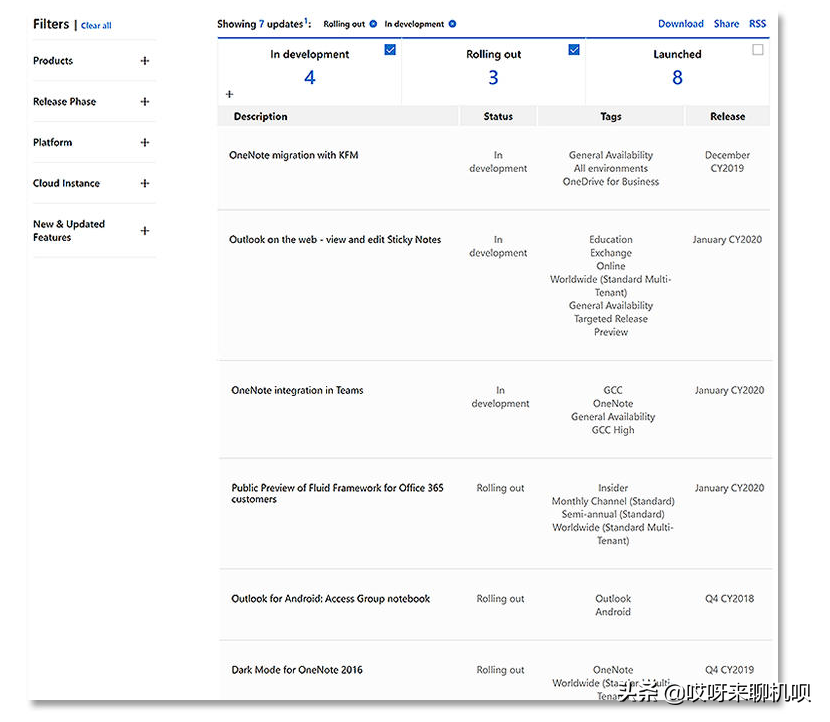Check the Launched status checkbox
Viewport: 830px width, 722px height.
pyautogui.click(x=758, y=50)
